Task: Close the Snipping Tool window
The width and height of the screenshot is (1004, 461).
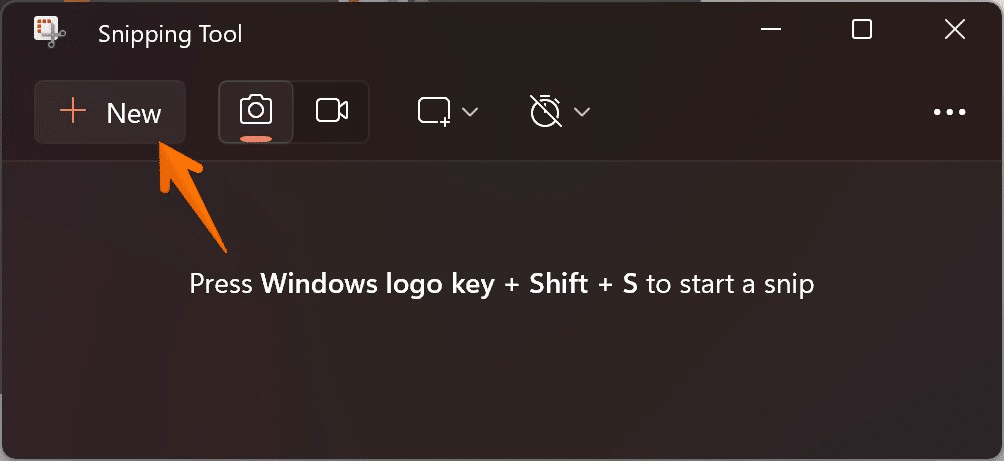Action: pyautogui.click(x=954, y=31)
